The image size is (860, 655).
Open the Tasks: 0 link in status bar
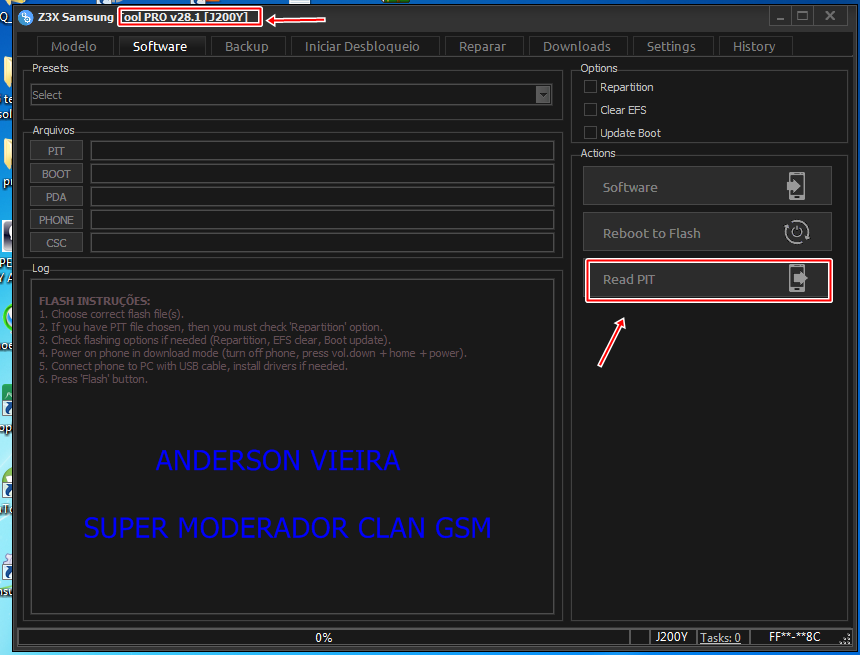pos(720,637)
